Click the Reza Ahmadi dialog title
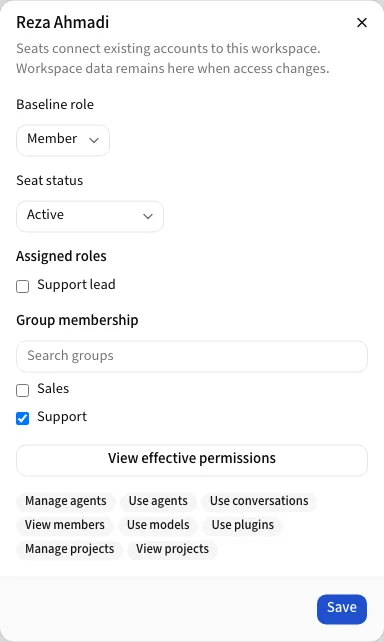 pos(63,22)
